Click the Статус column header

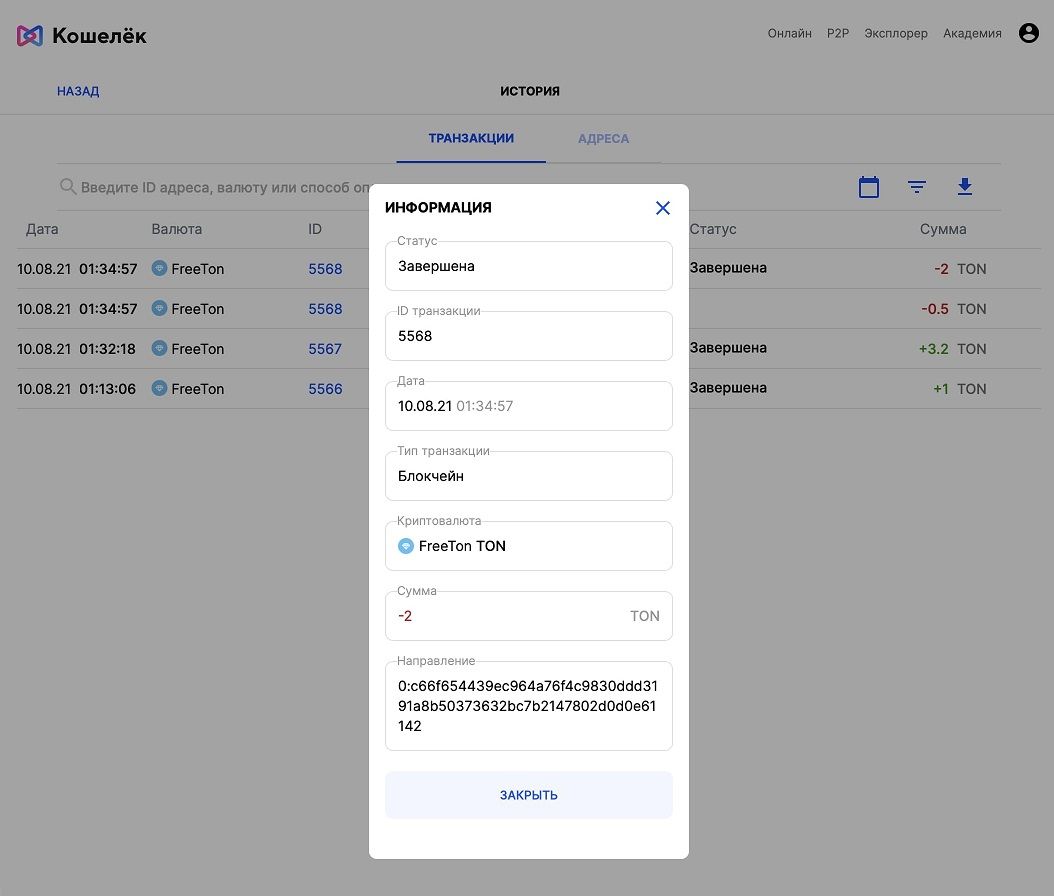click(713, 229)
